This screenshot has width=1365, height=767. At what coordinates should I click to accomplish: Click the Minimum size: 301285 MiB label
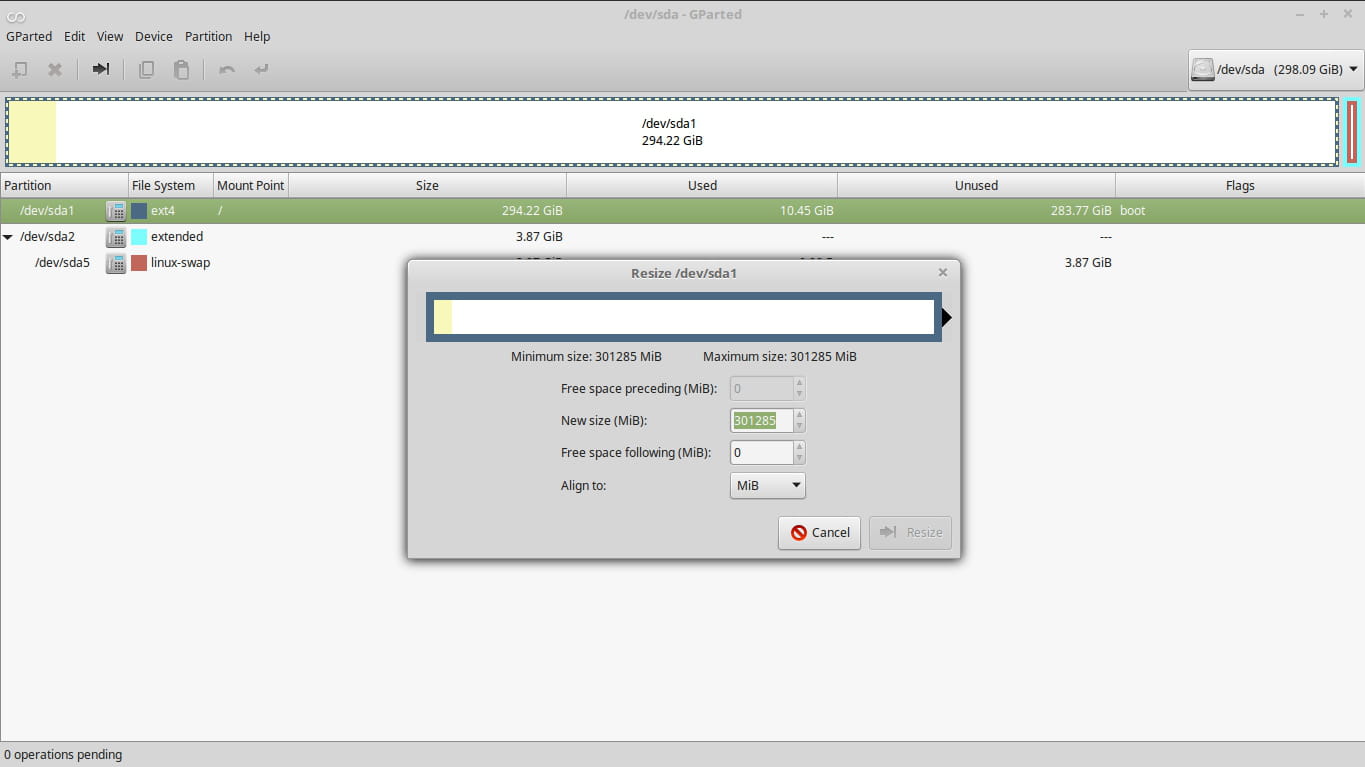[x=586, y=357]
